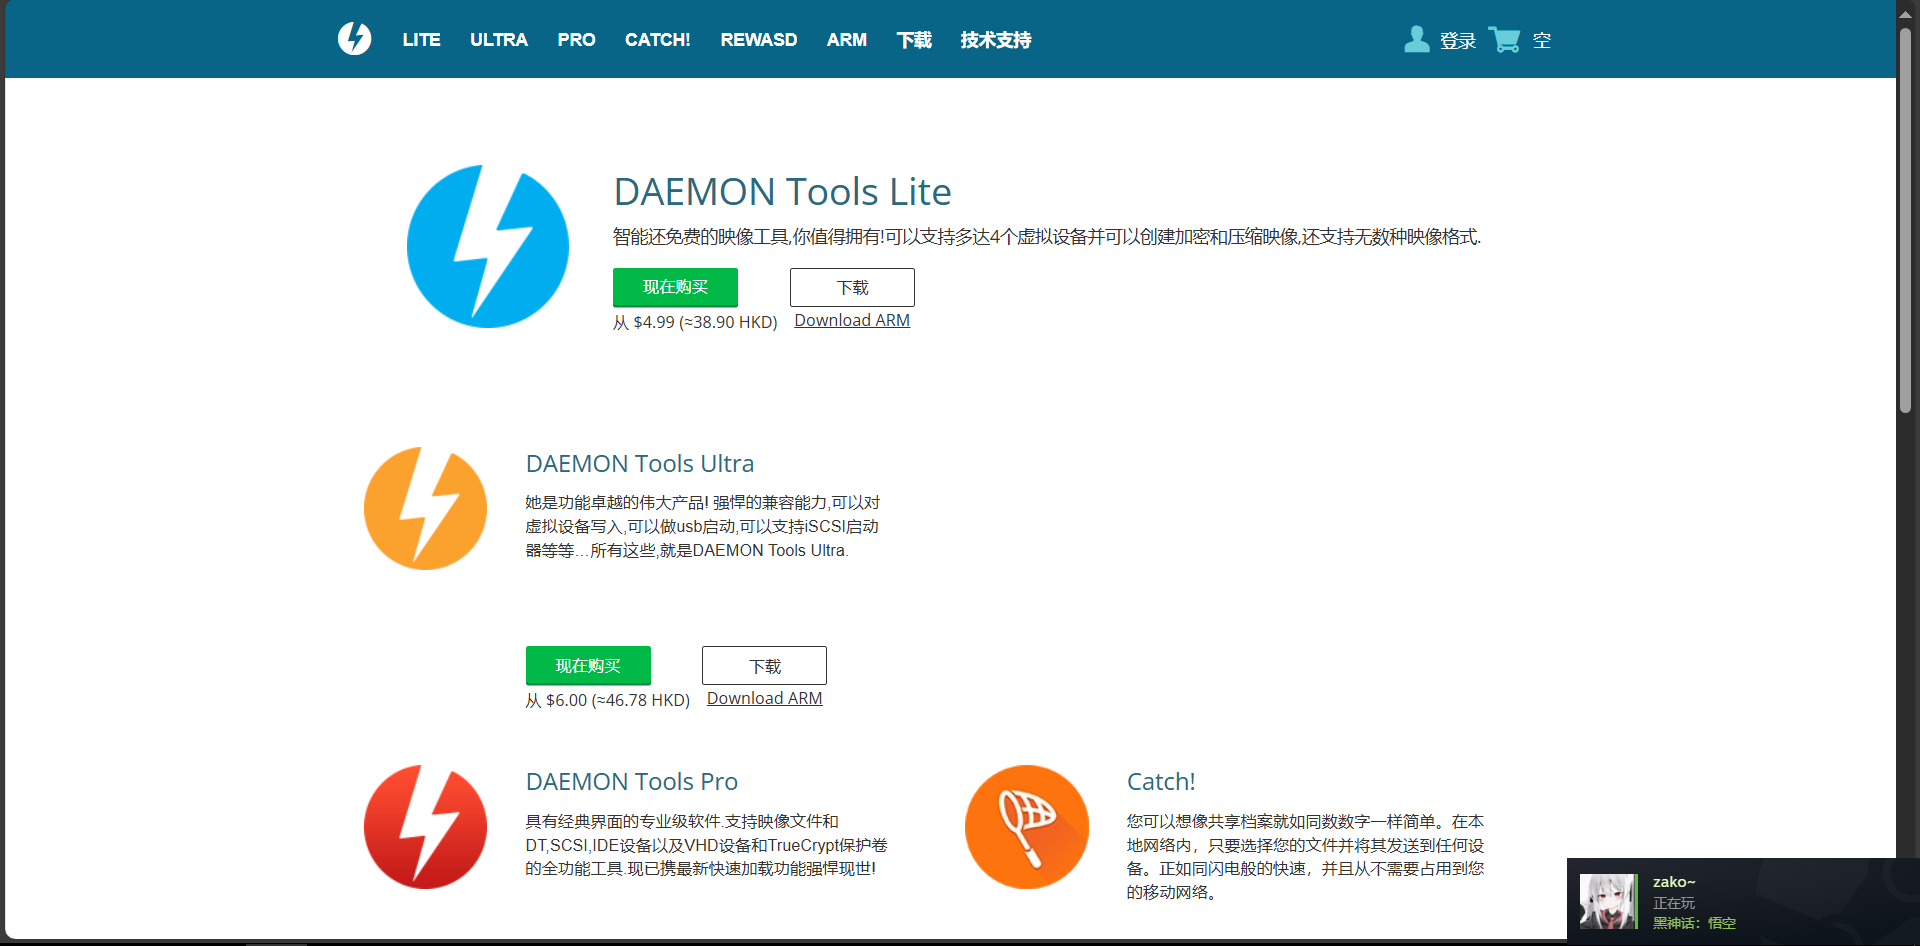Click the red DAEMON Tools Pro icon

pyautogui.click(x=425, y=827)
